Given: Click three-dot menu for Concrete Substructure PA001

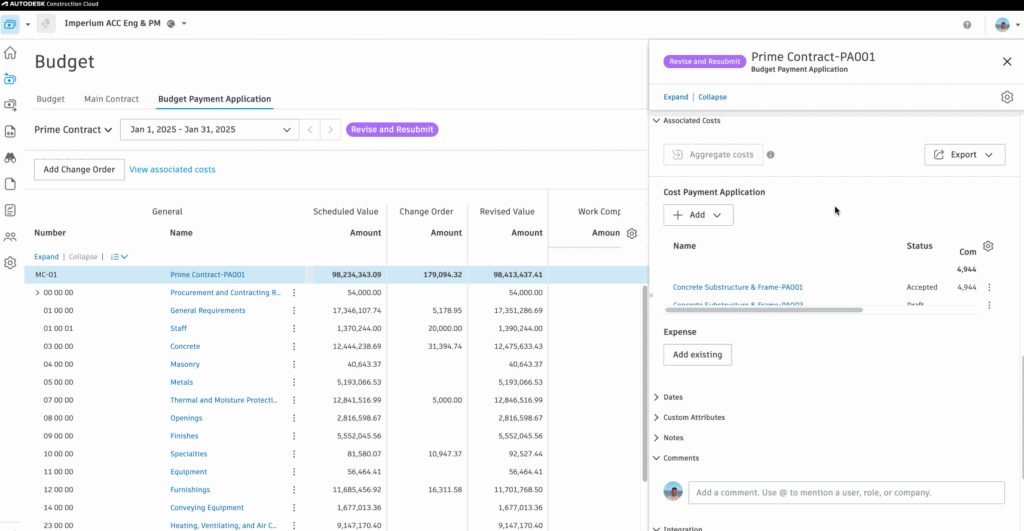Looking at the screenshot, I should tap(989, 287).
